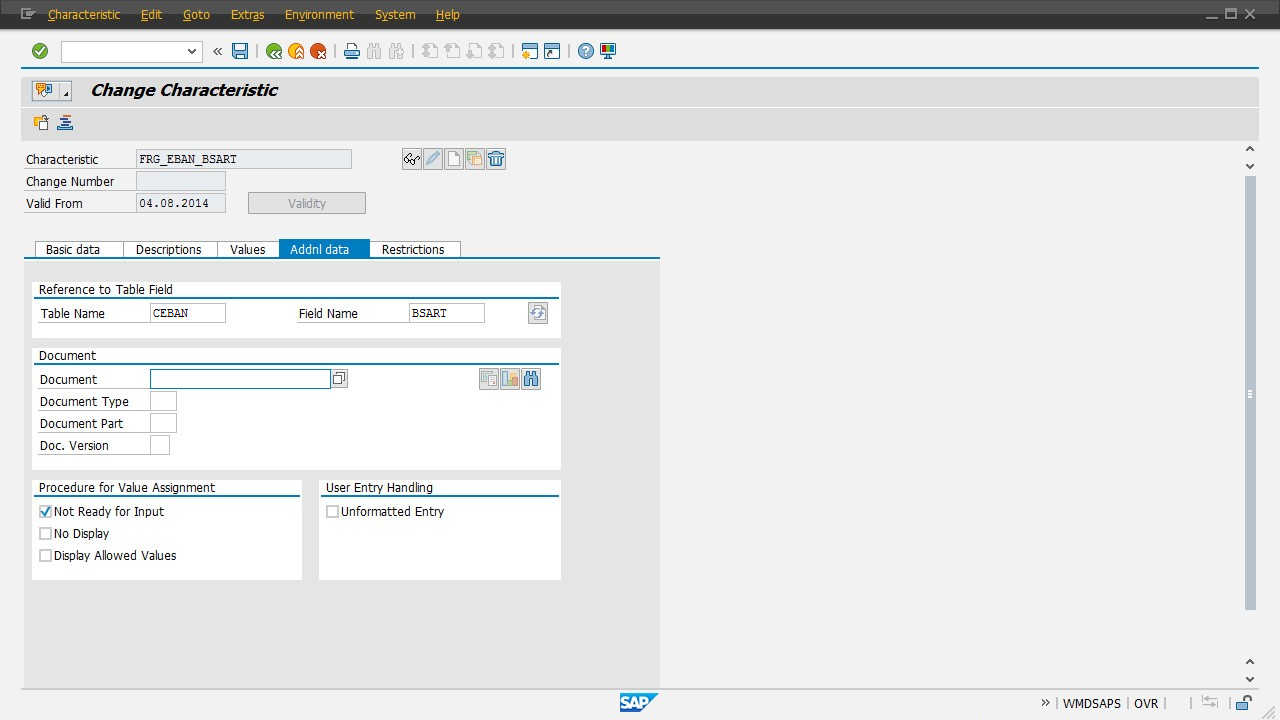This screenshot has width=1280, height=720.
Task: Click into the Document Type input field
Action: [163, 401]
